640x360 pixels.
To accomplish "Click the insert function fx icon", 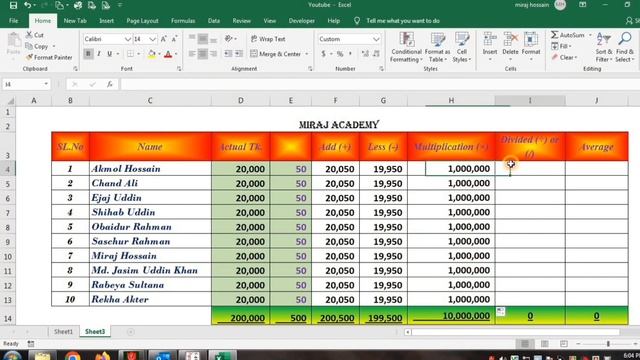I will [110, 84].
